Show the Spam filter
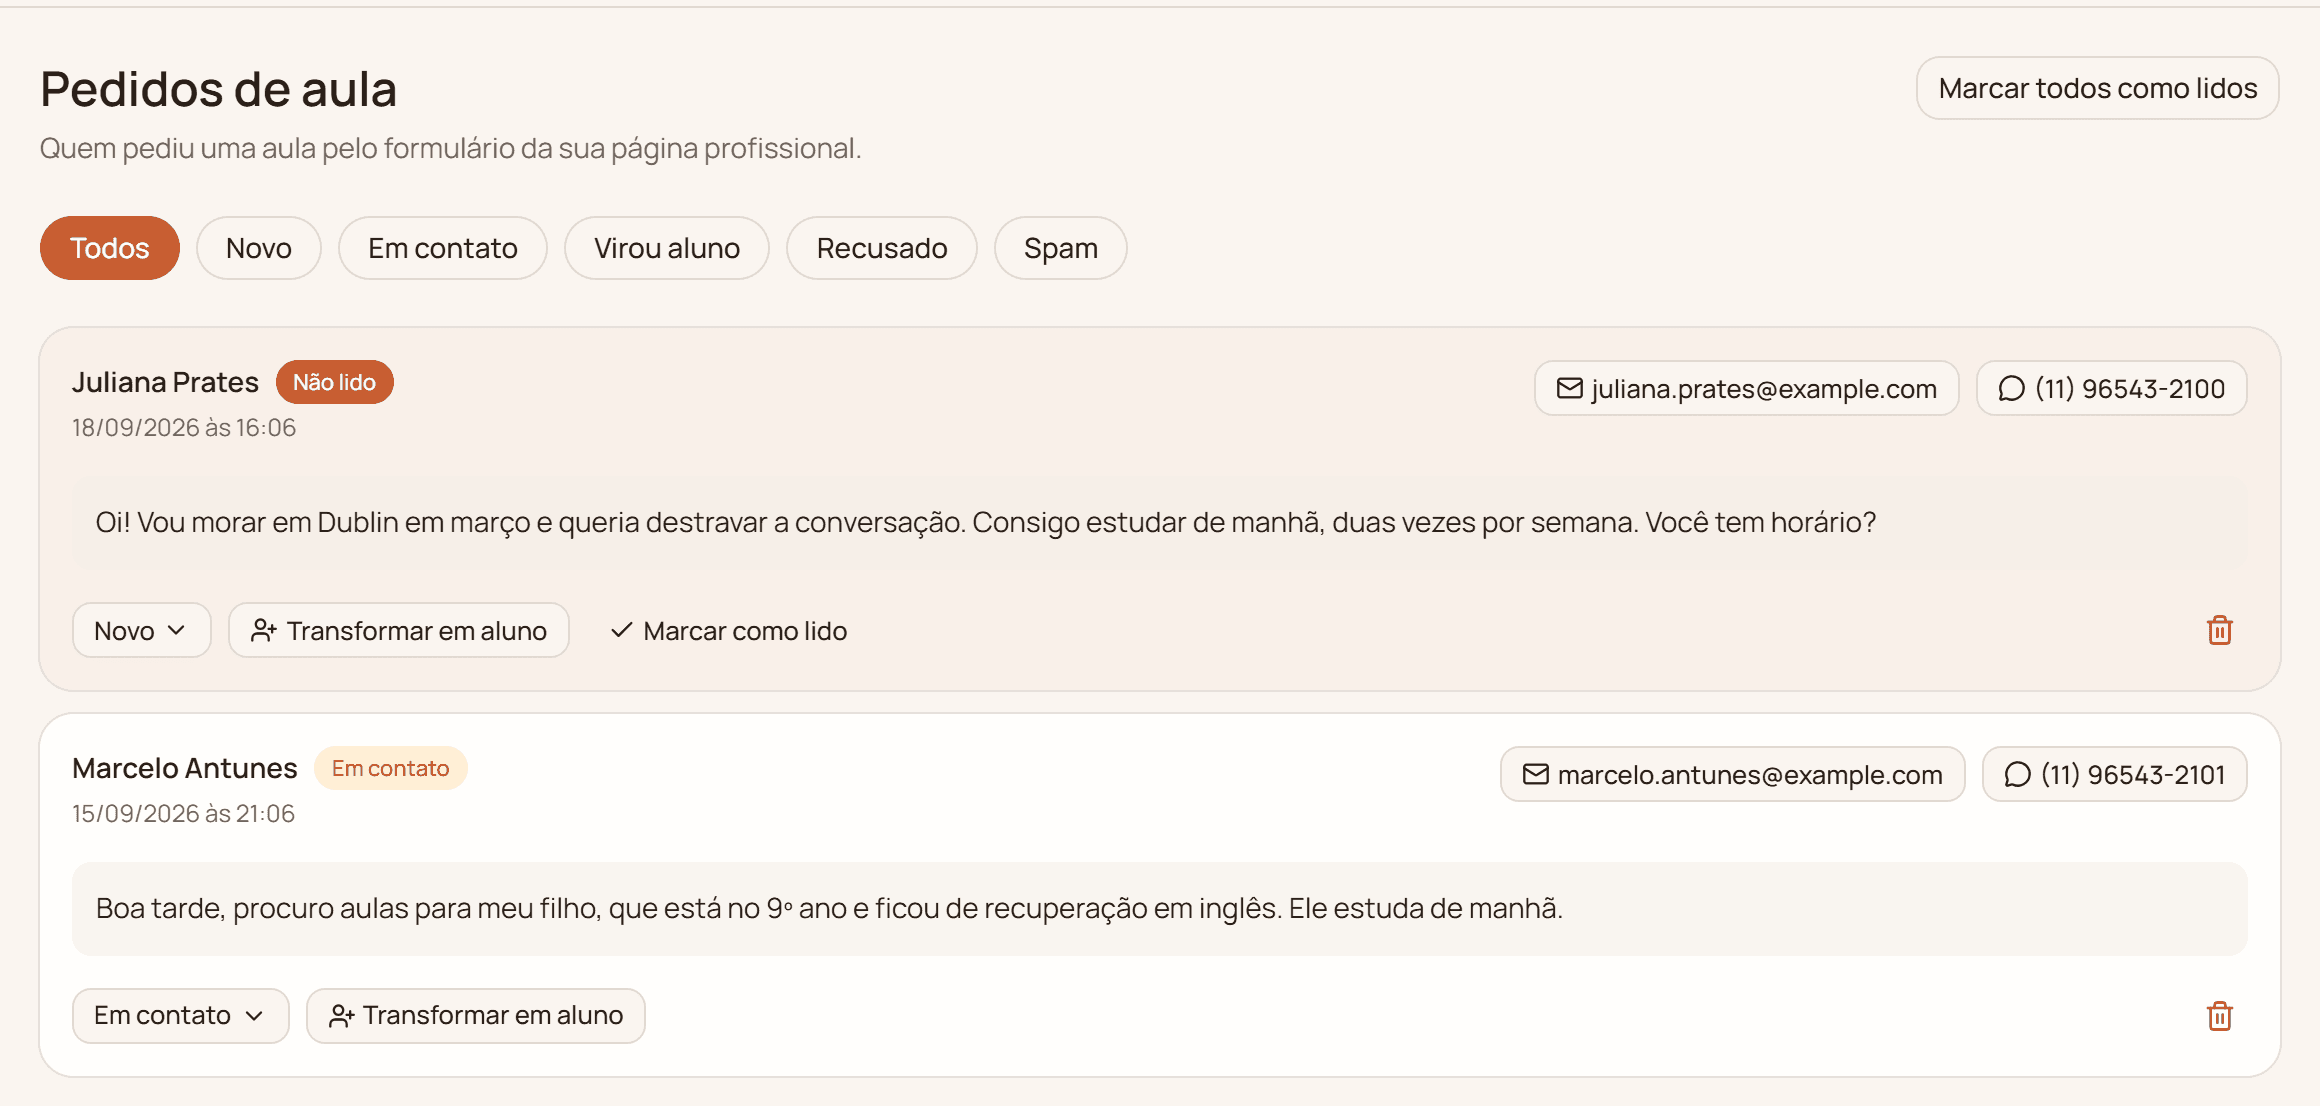The width and height of the screenshot is (2320, 1106). (x=1060, y=248)
